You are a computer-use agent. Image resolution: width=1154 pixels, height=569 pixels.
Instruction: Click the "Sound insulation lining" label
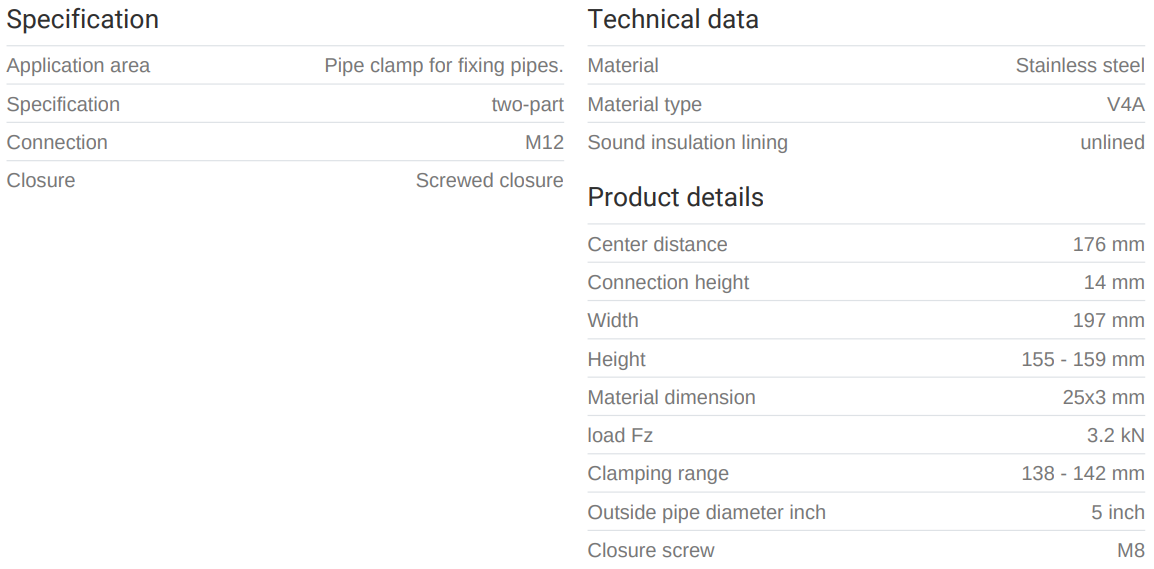click(x=687, y=142)
